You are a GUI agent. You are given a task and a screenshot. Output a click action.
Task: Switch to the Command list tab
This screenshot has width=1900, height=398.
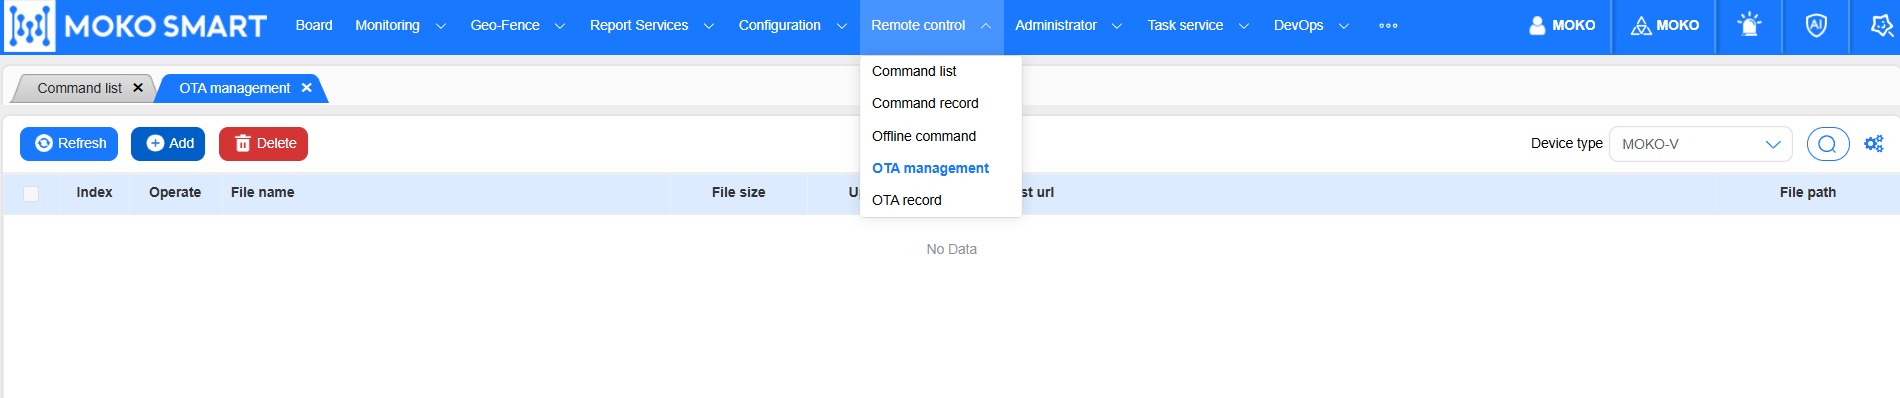click(x=79, y=88)
